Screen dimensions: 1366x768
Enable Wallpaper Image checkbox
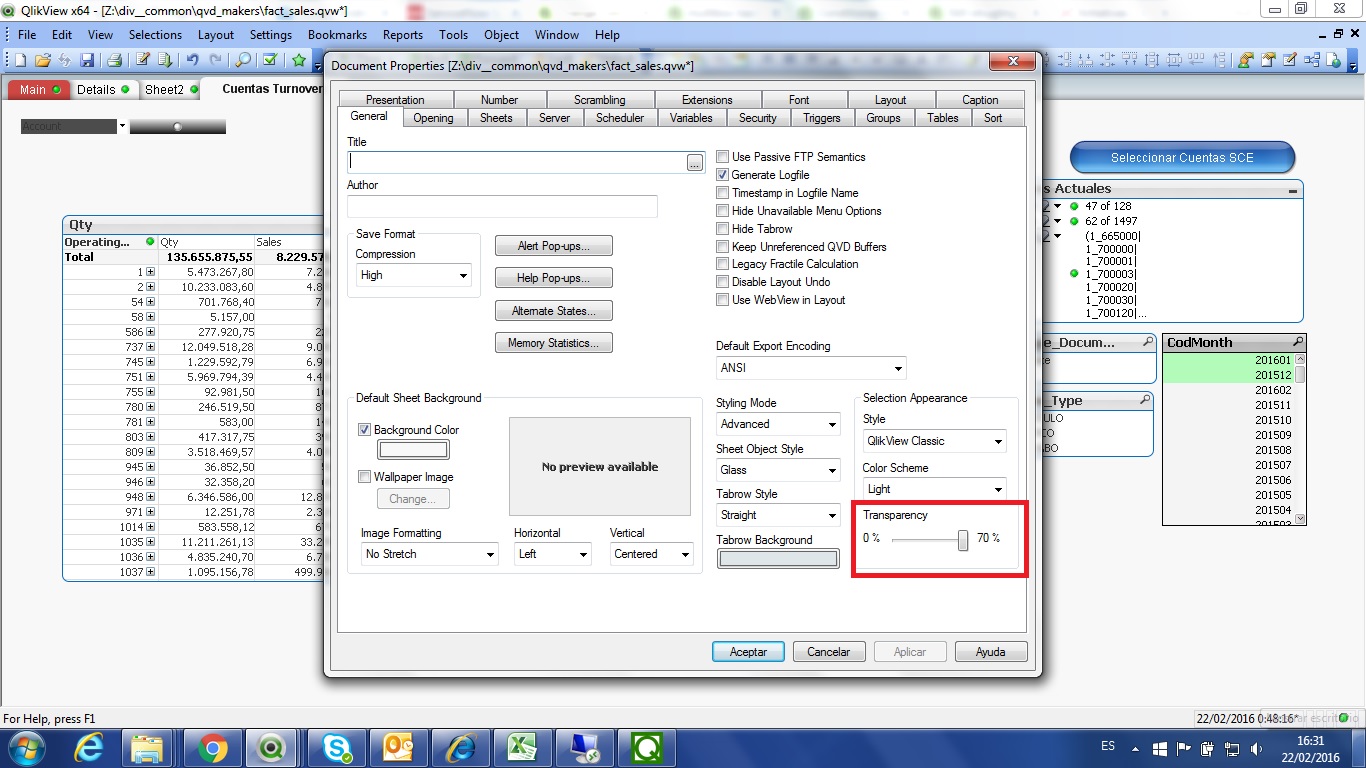pos(365,477)
